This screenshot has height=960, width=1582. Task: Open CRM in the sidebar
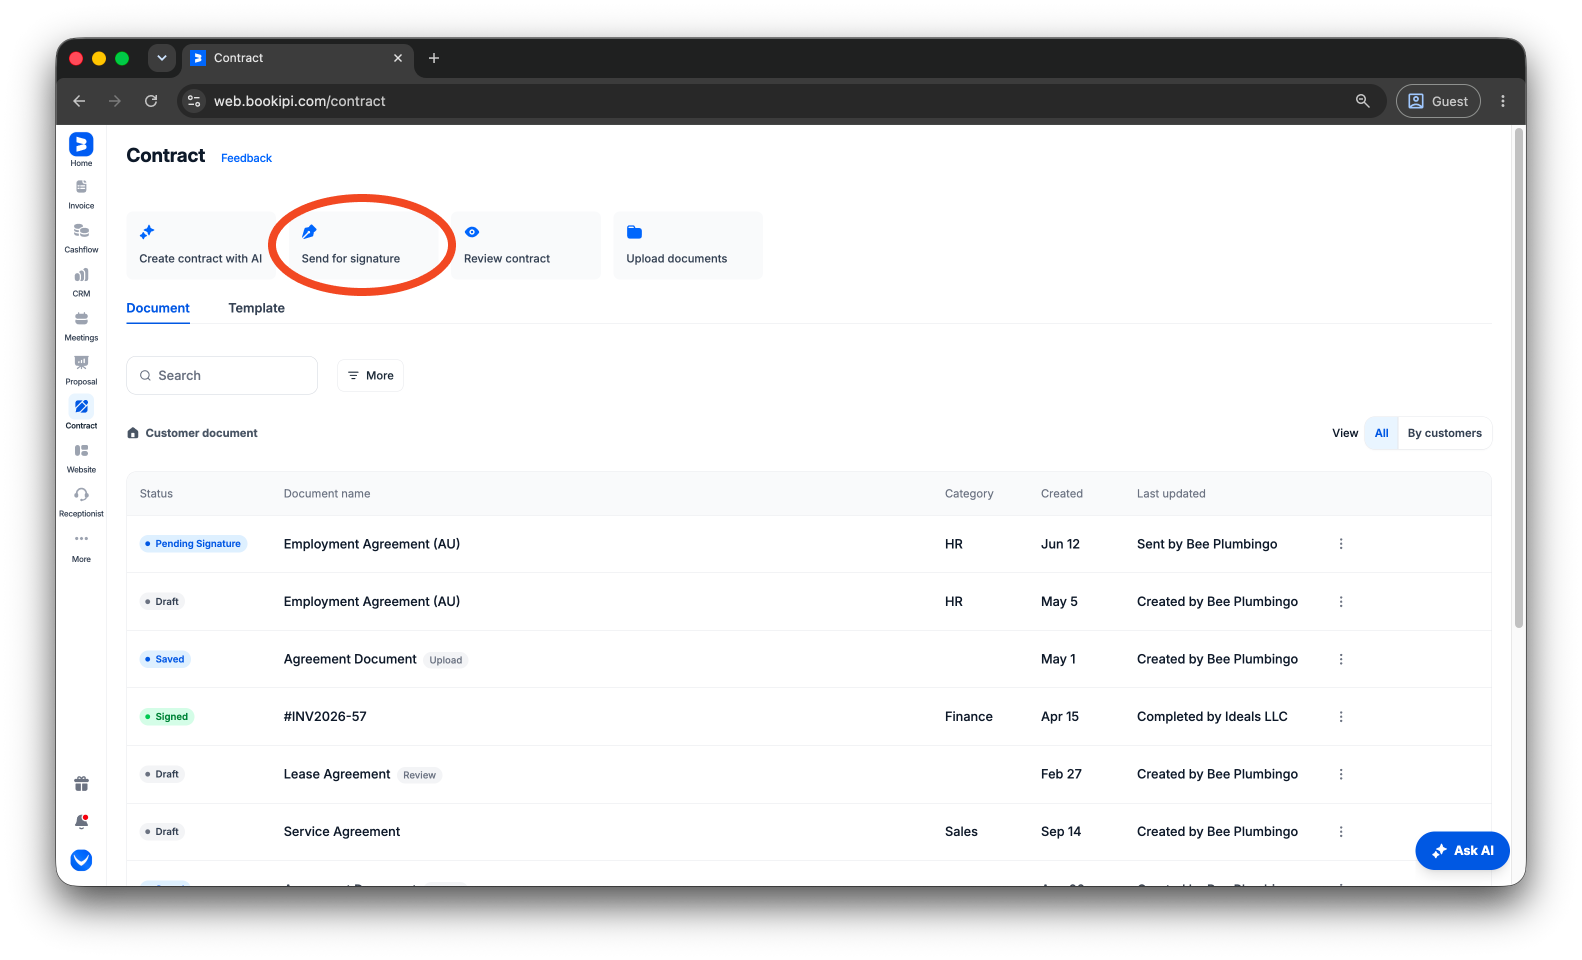[81, 282]
